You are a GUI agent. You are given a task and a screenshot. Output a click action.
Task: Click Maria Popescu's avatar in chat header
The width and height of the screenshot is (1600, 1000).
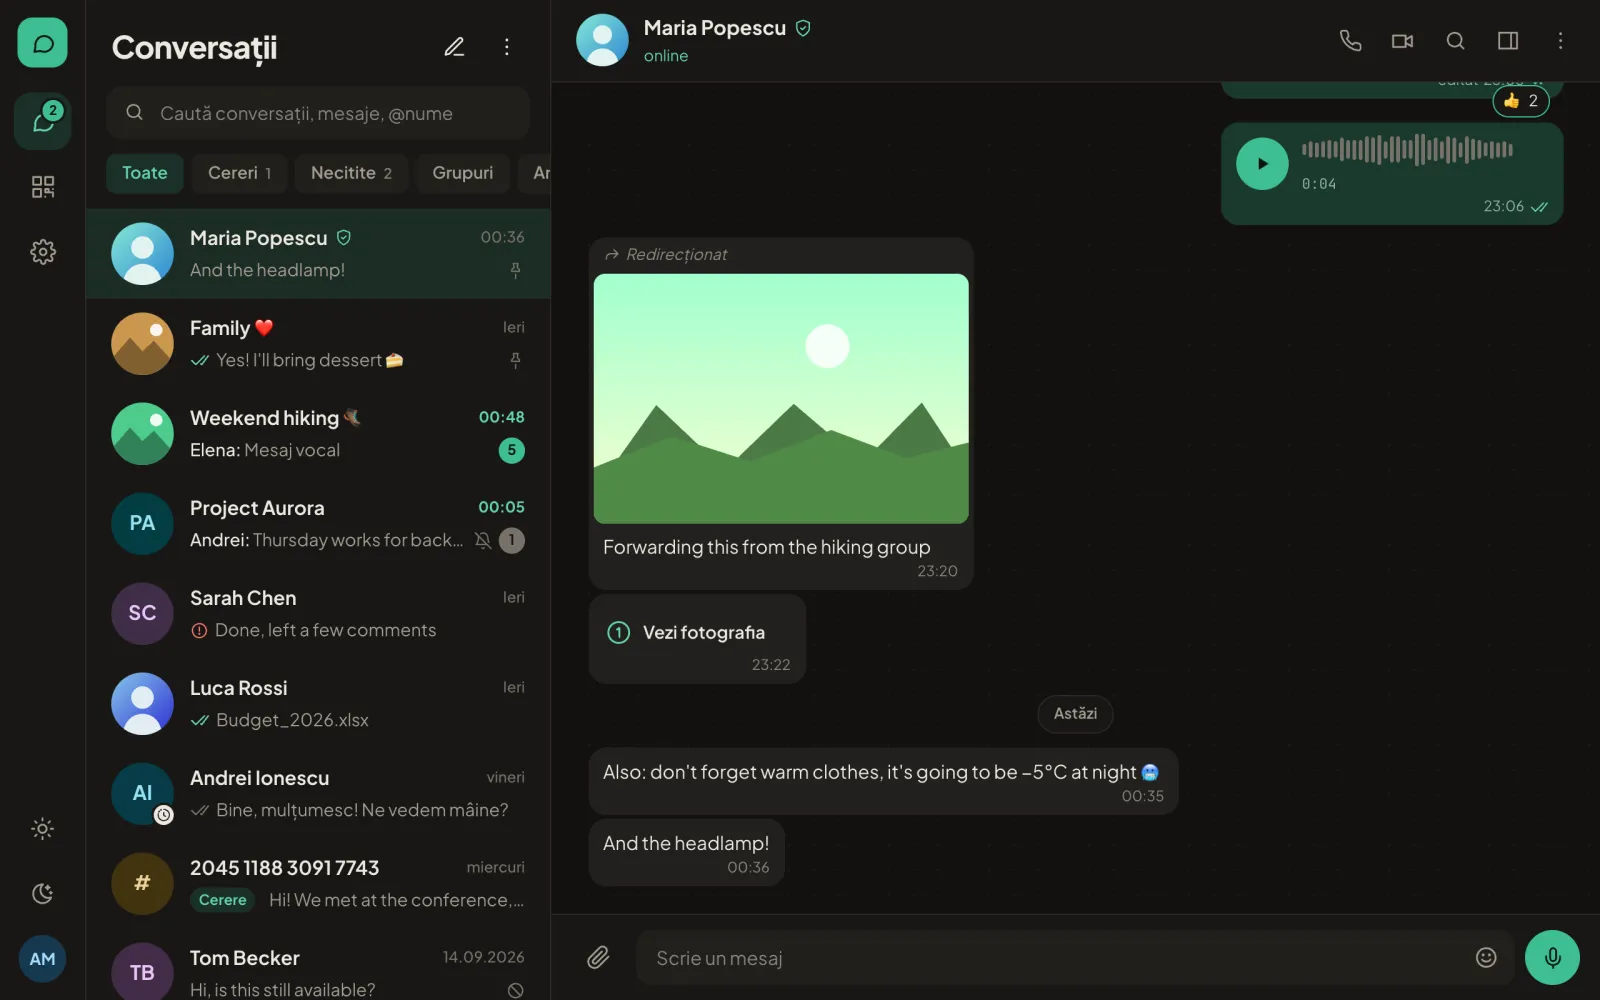pyautogui.click(x=602, y=40)
